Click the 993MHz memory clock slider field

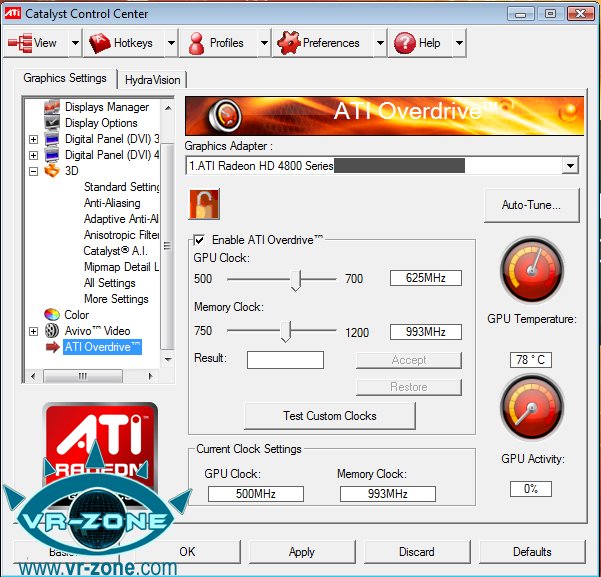click(426, 332)
